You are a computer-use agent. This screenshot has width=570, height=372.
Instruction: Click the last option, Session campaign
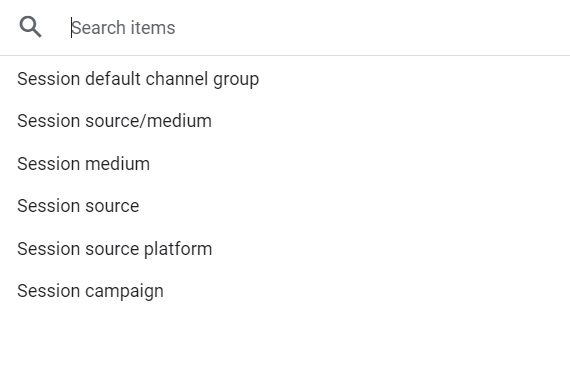pos(285,291)
